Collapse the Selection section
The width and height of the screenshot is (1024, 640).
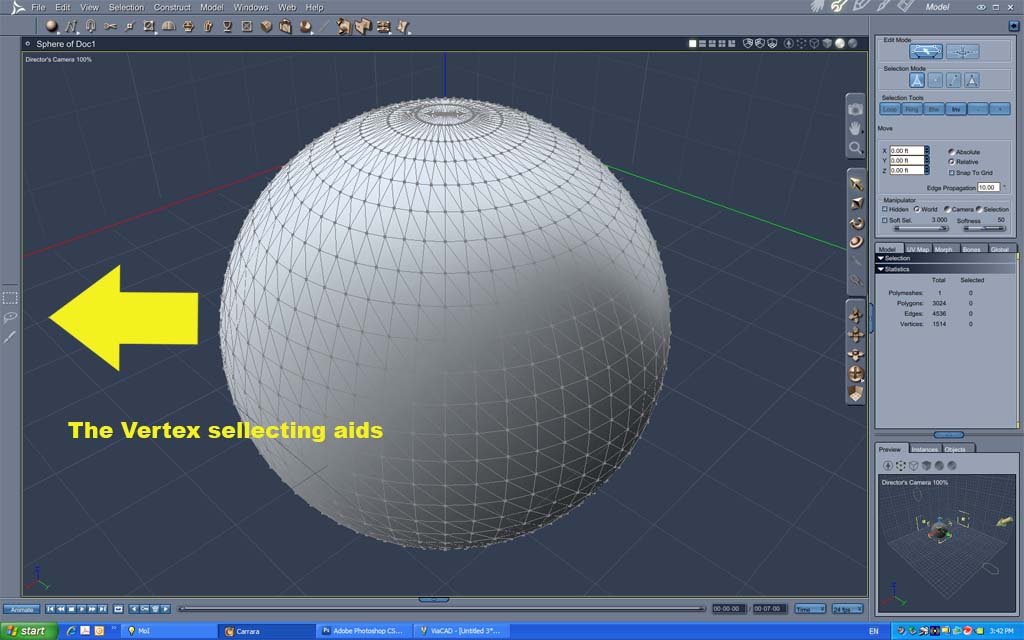coord(880,258)
